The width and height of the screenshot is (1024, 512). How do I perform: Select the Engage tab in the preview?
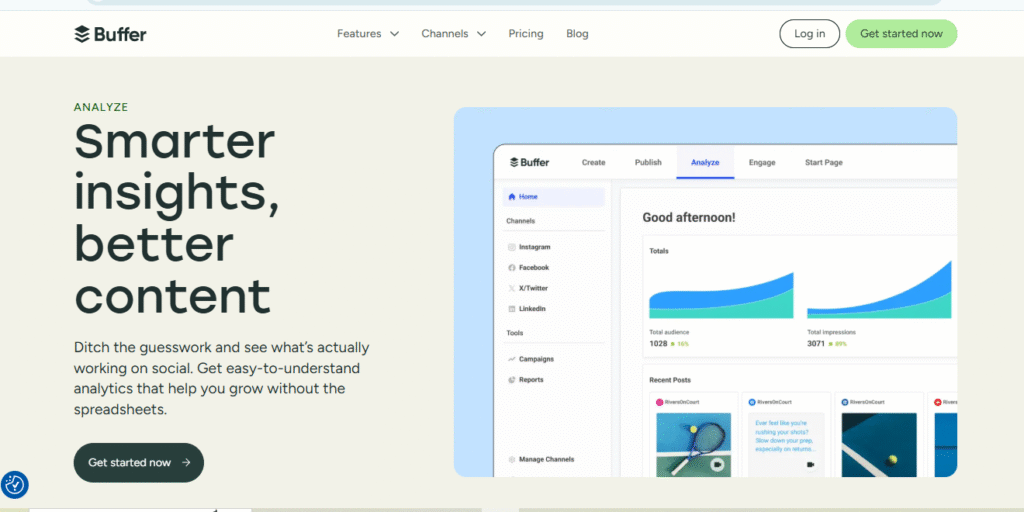click(762, 163)
